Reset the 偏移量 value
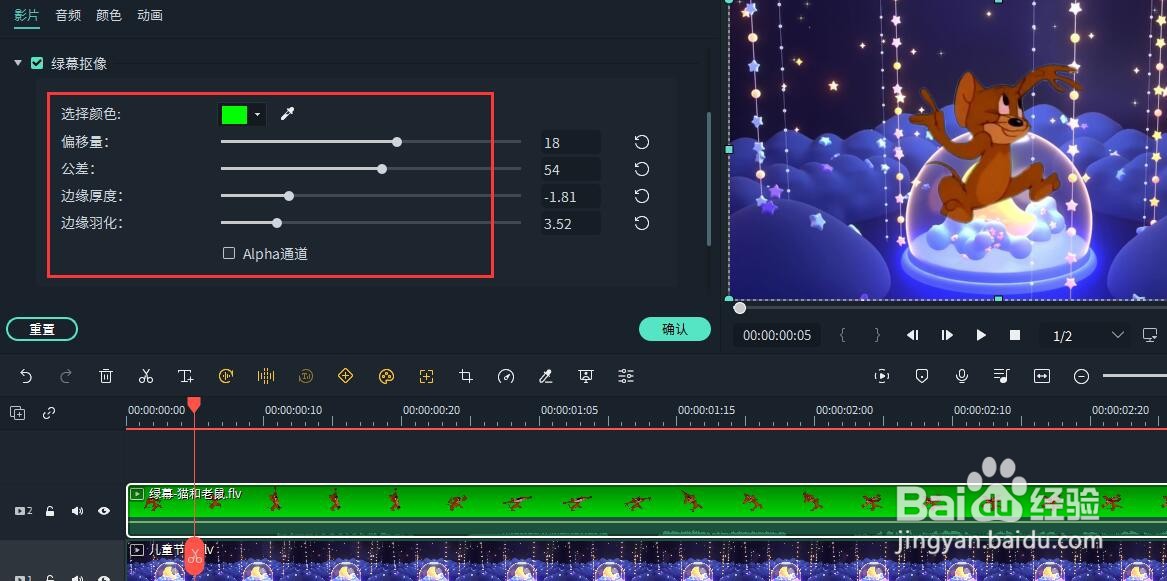The width and height of the screenshot is (1167, 581). [x=642, y=142]
